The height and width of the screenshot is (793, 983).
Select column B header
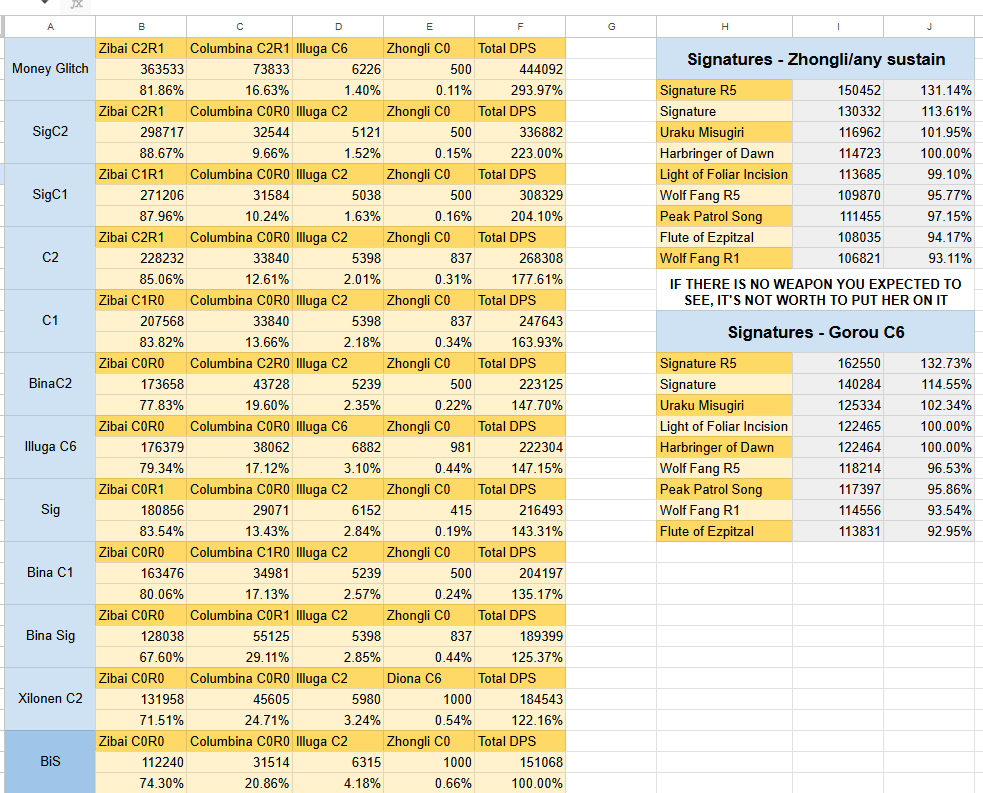(141, 27)
